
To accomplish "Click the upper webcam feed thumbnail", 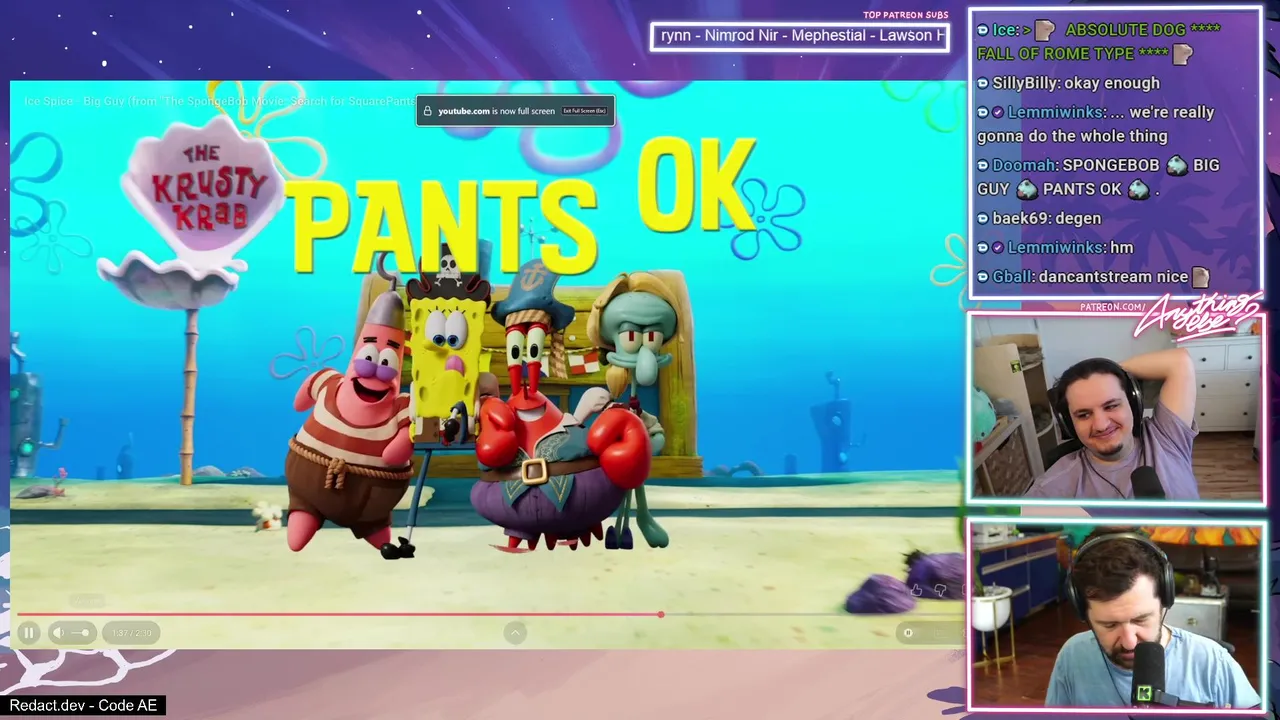I will pos(1116,407).
